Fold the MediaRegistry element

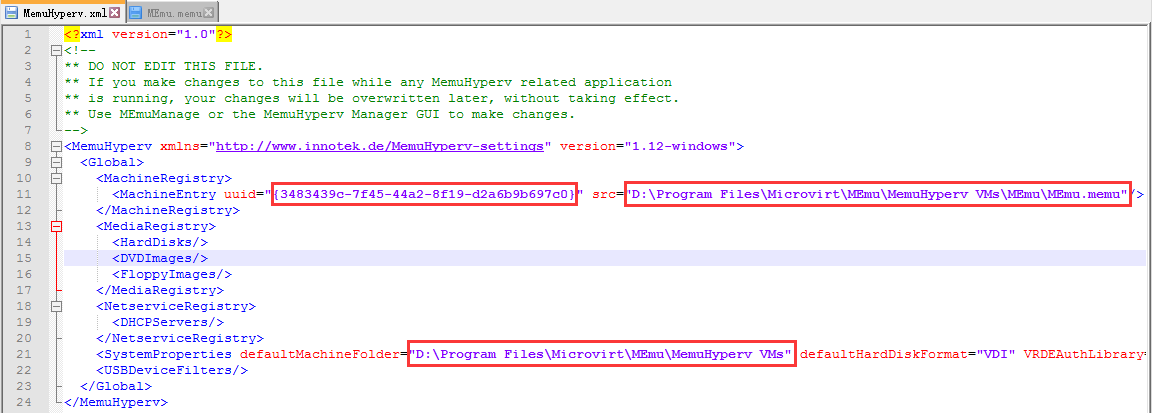[56, 226]
